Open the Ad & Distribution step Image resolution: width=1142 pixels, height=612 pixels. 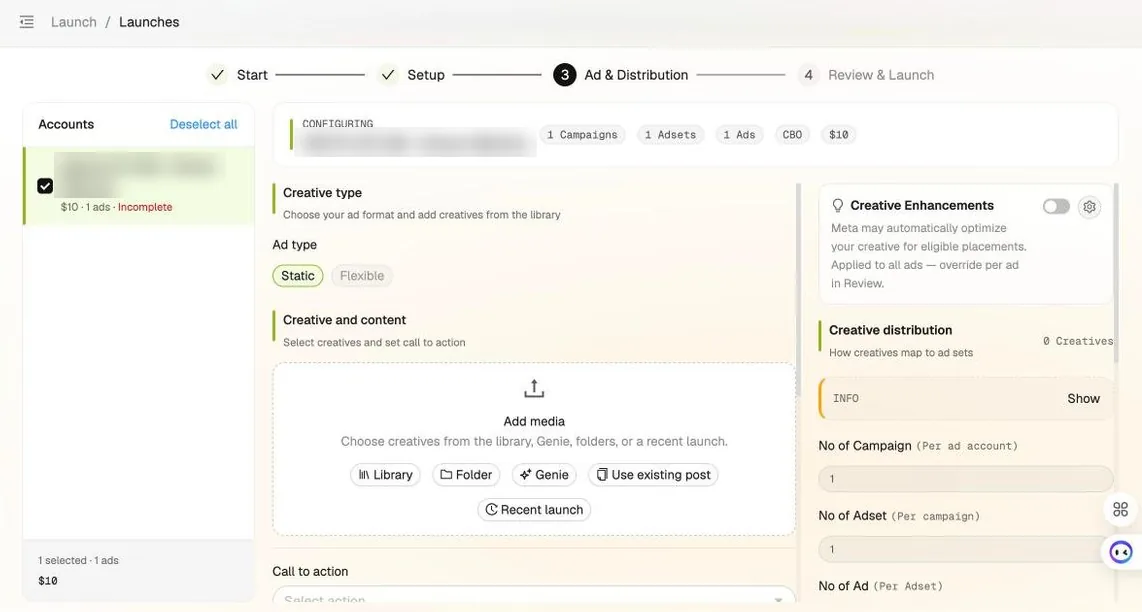636,74
